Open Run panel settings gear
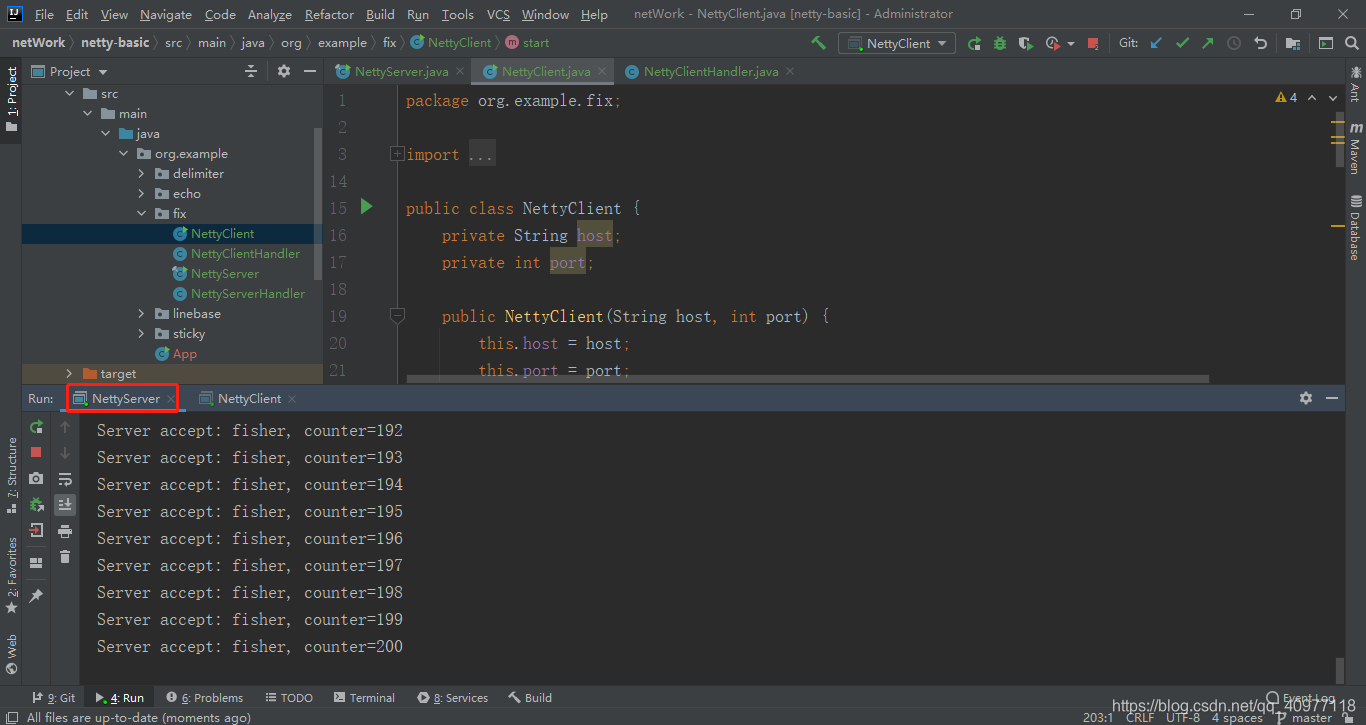 (1306, 398)
